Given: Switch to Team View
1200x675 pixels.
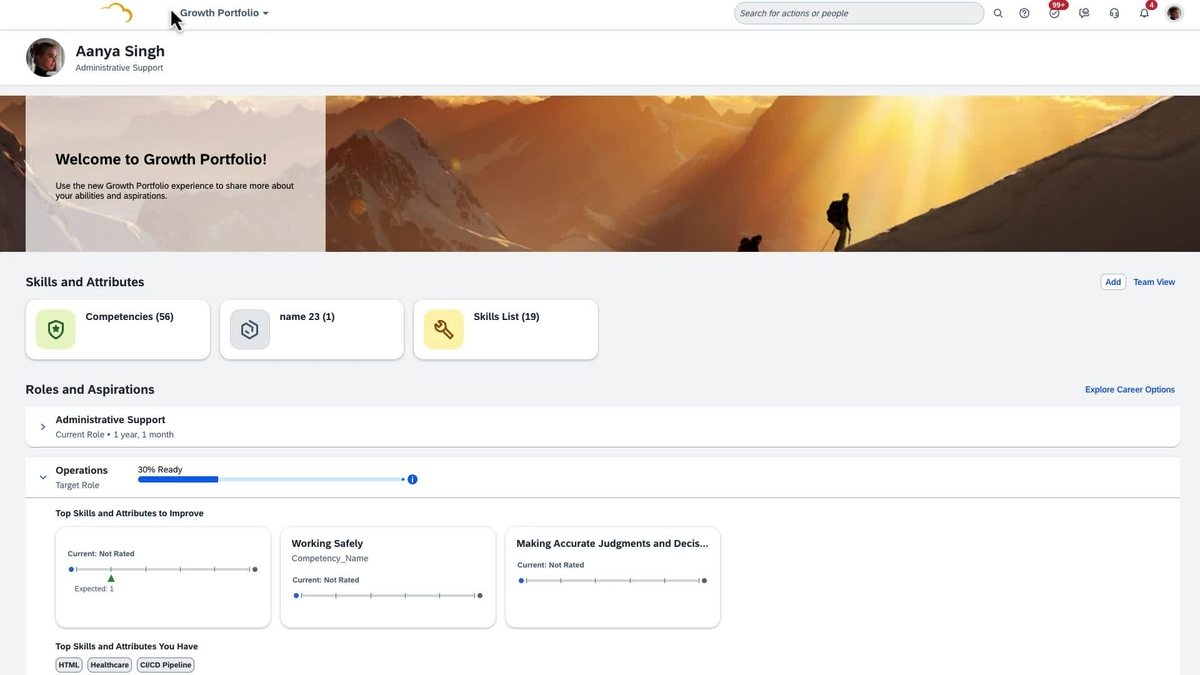Looking at the screenshot, I should coord(1153,282).
